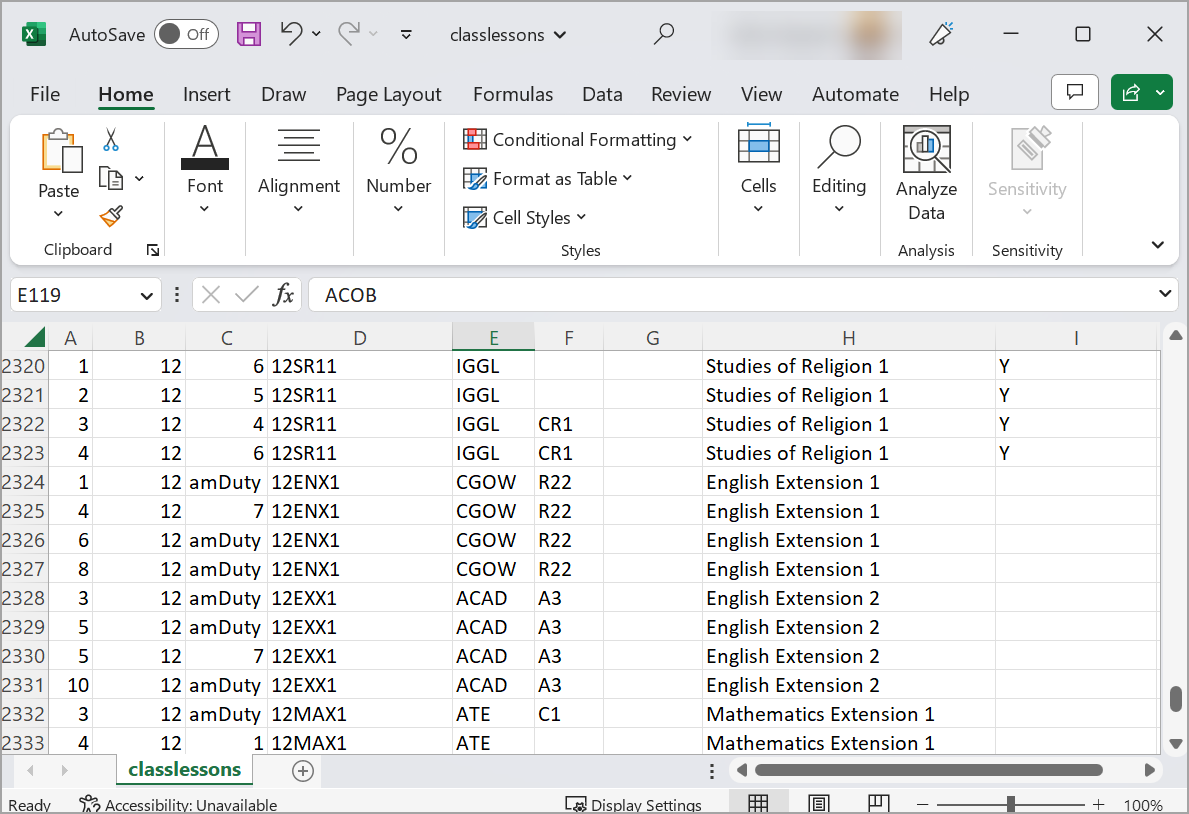Select the Format Painter brush icon
The width and height of the screenshot is (1189, 814).
coord(111,216)
